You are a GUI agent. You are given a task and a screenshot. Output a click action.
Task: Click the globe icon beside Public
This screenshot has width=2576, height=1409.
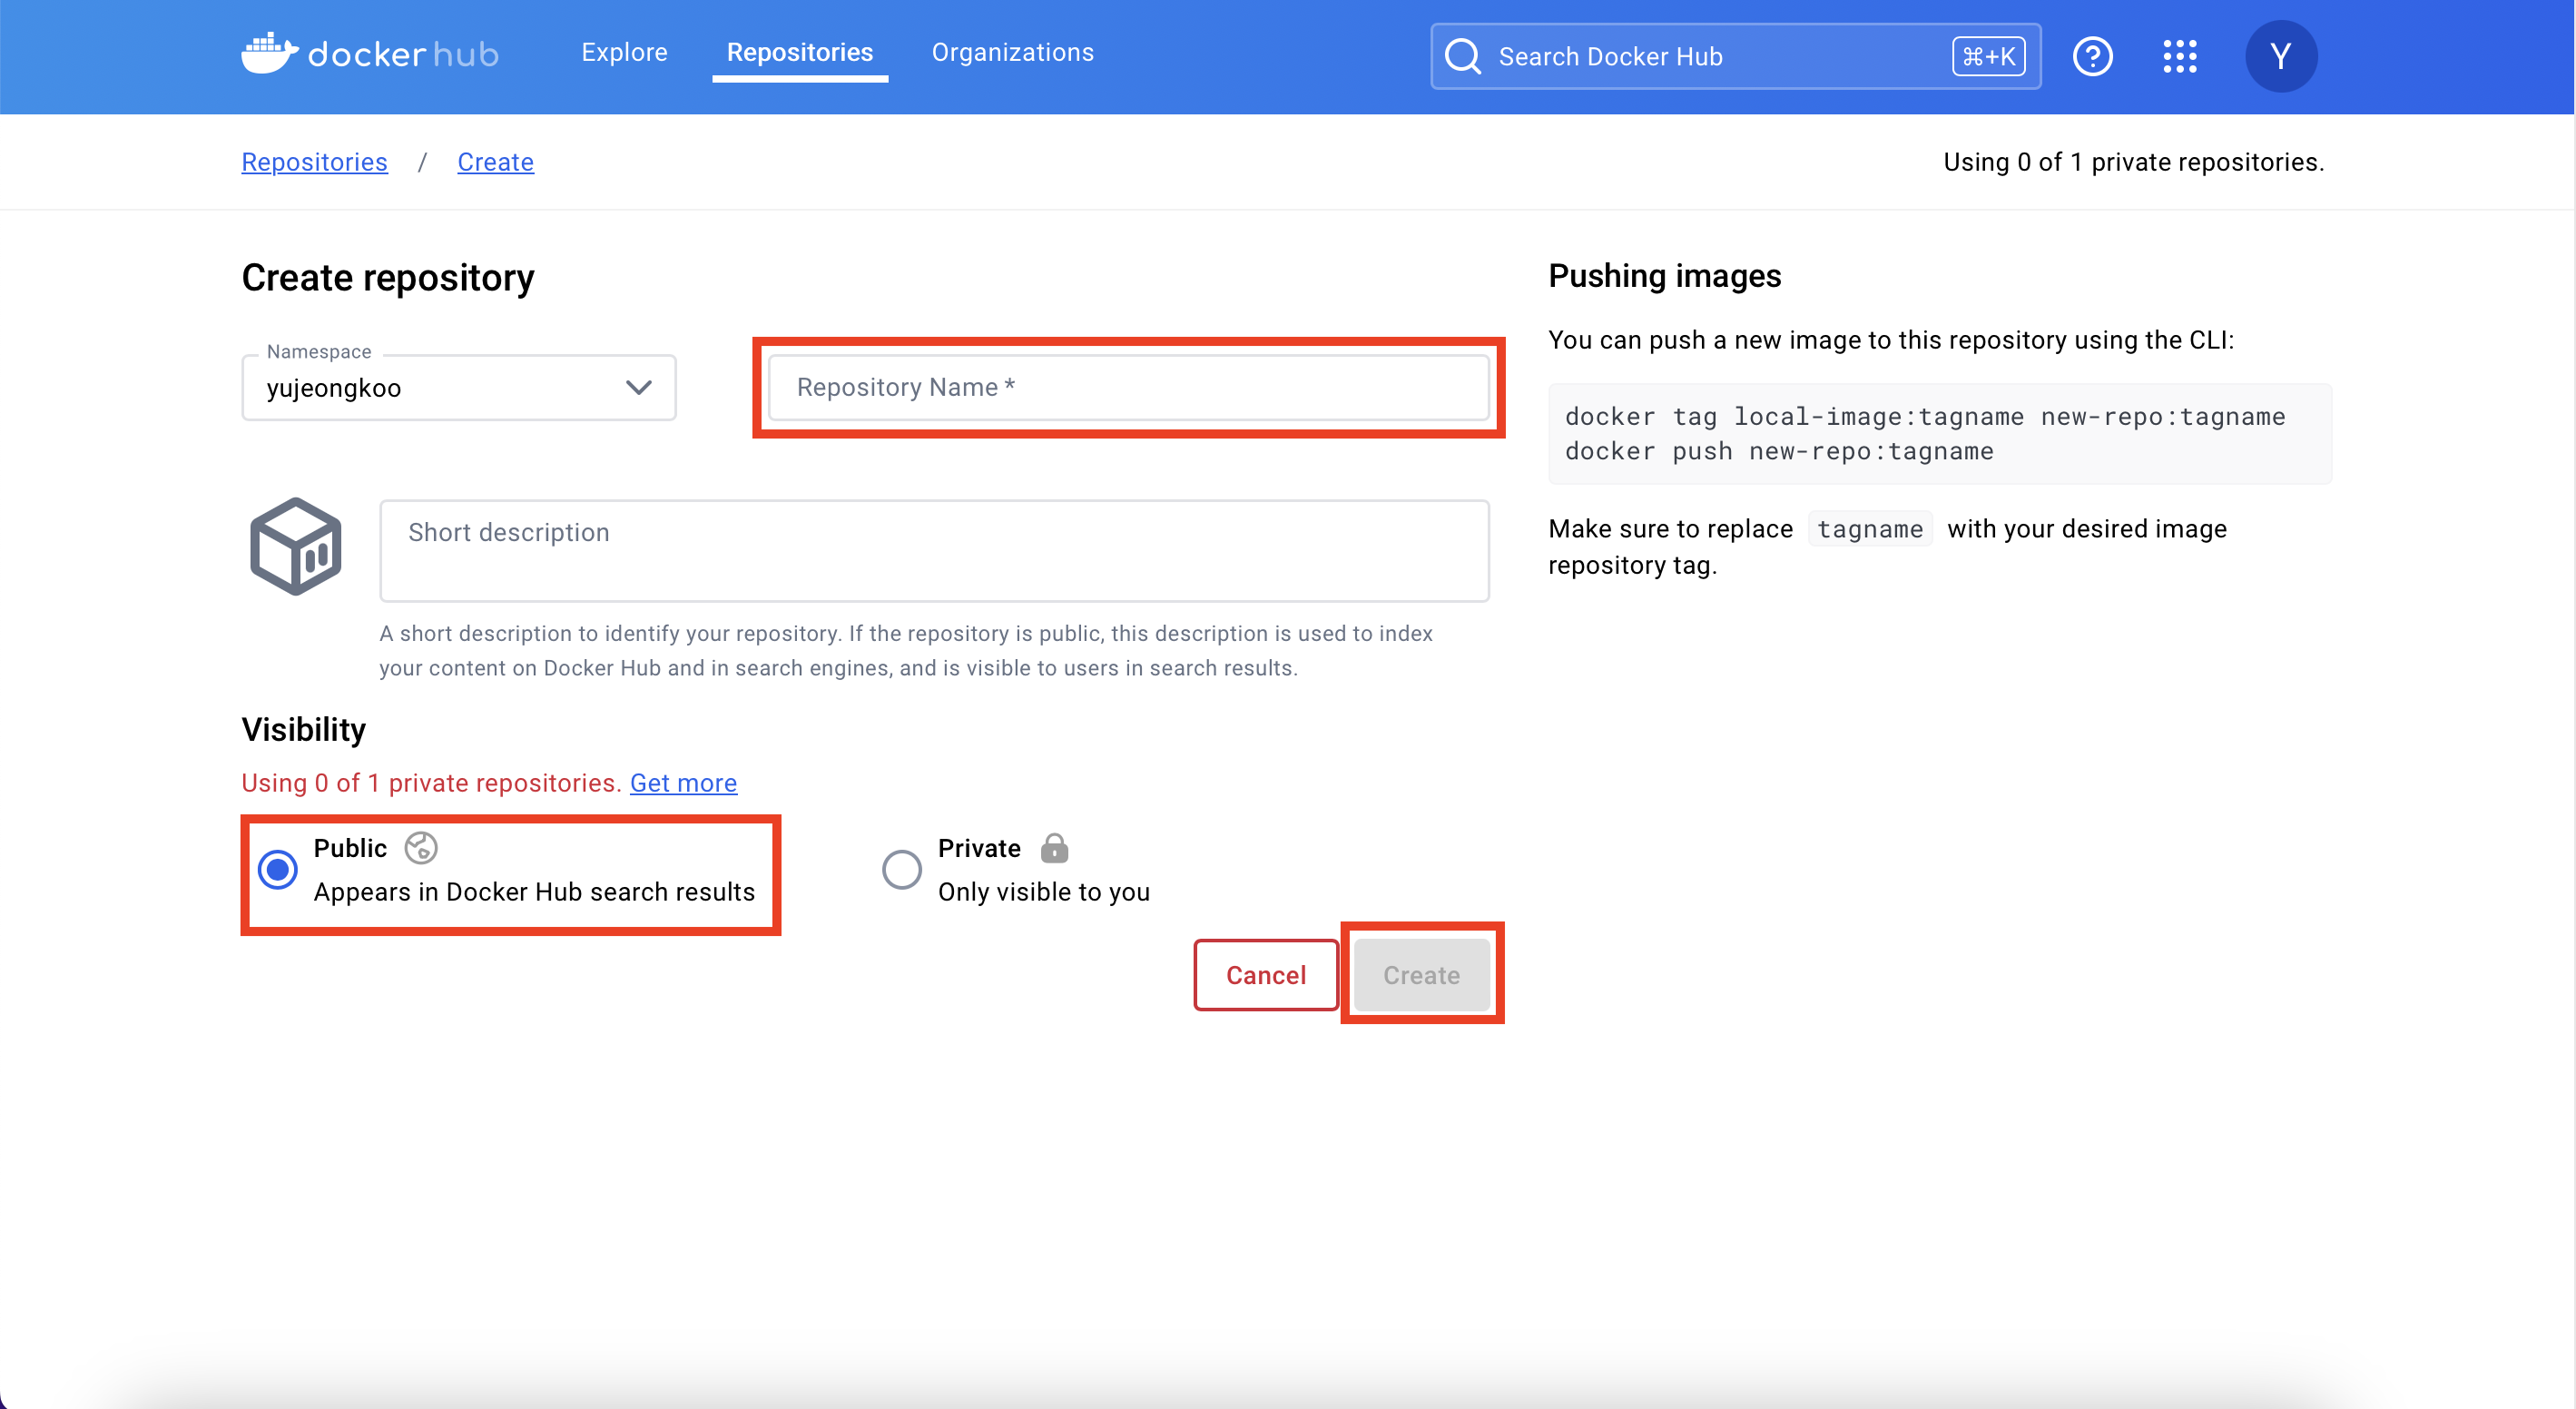[421, 847]
